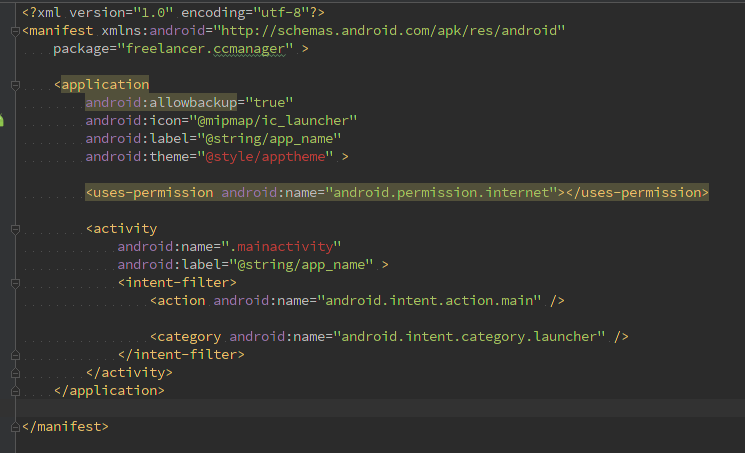Click the package value "freelancer.ccmanager"
The height and width of the screenshot is (453, 745).
(x=205, y=48)
